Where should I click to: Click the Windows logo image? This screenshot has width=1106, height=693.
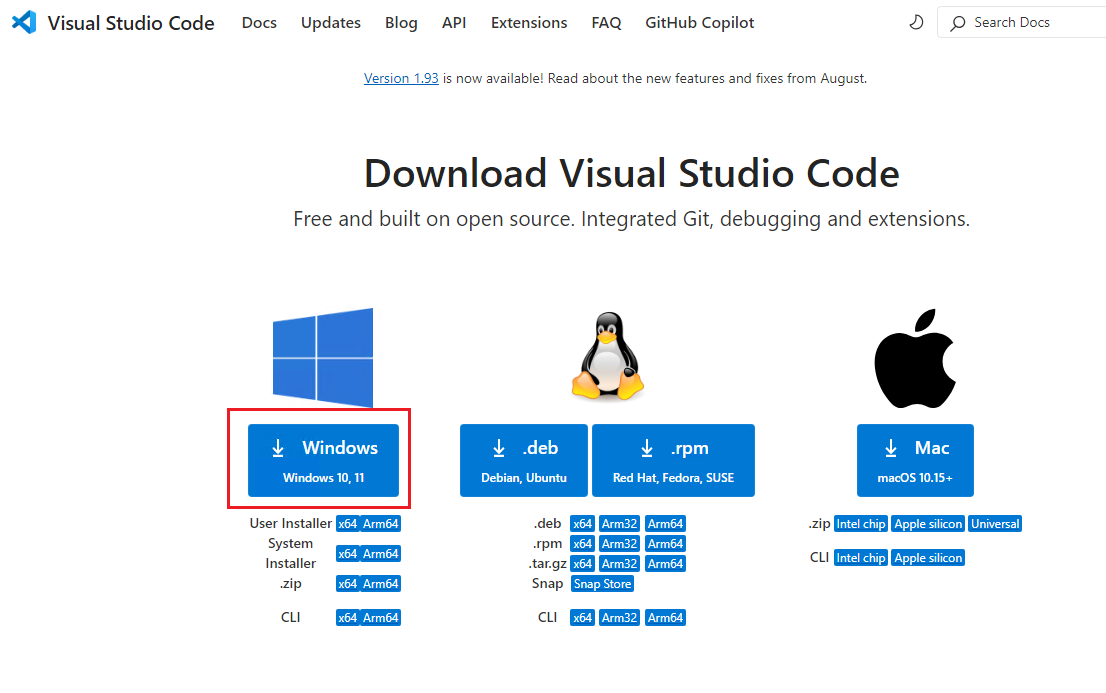[323, 357]
